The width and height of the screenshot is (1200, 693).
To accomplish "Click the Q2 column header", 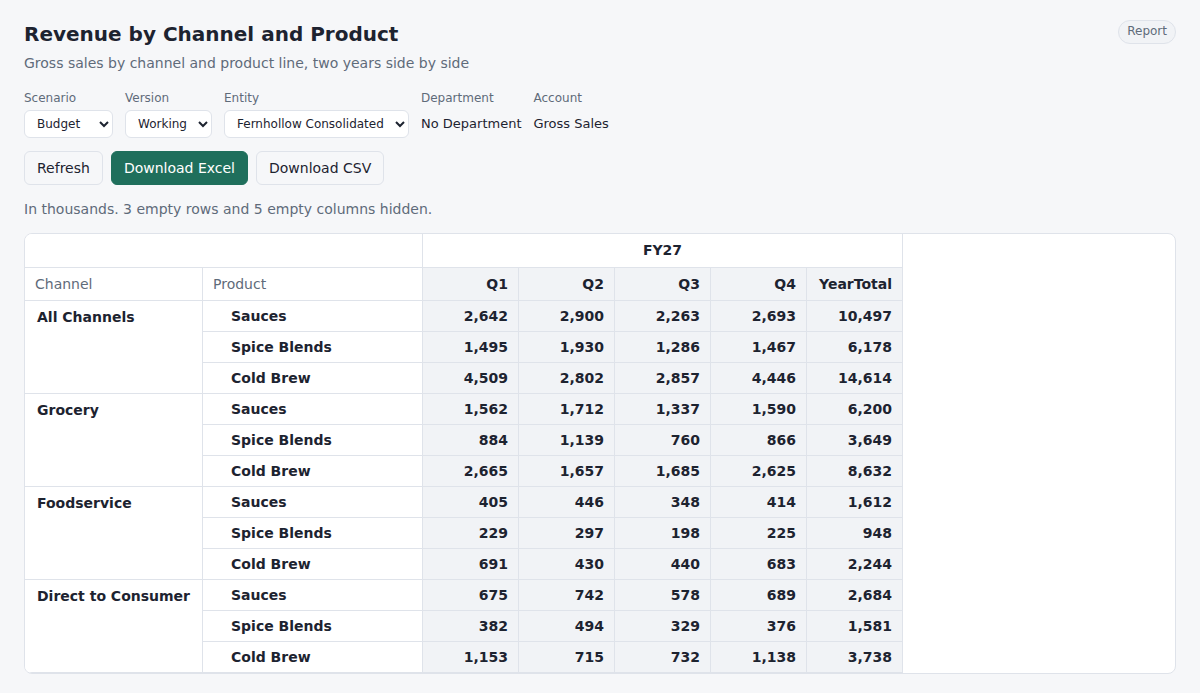I will click(x=567, y=284).
